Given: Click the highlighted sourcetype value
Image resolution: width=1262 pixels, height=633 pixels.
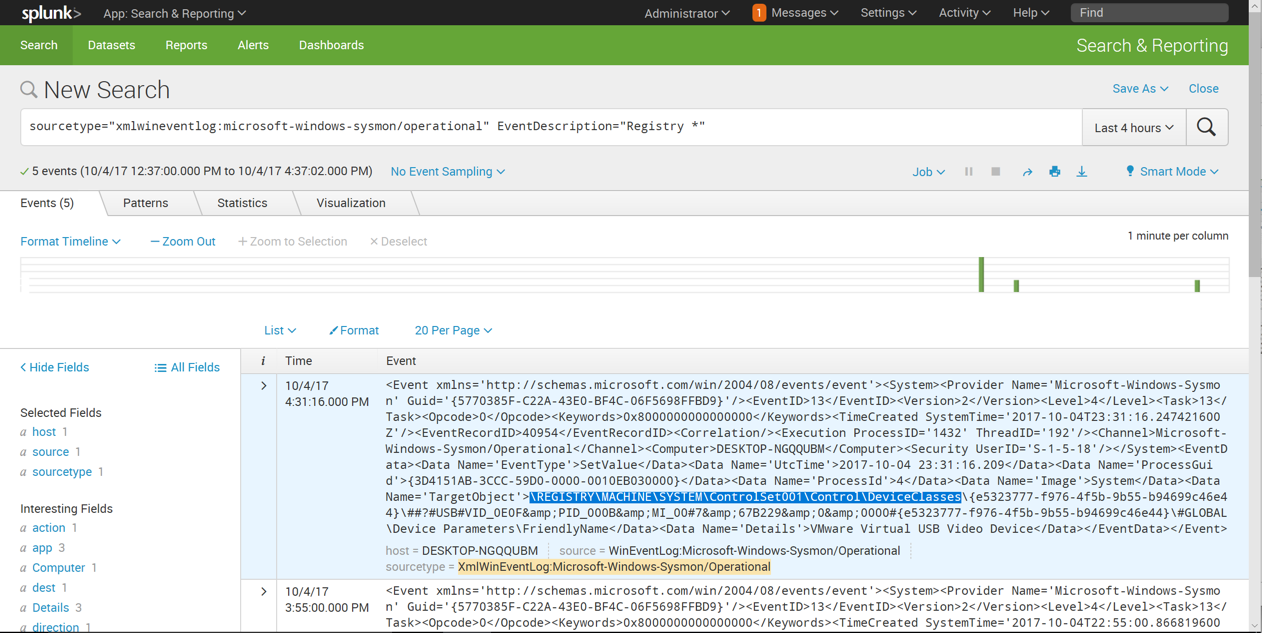Looking at the screenshot, I should pos(614,567).
